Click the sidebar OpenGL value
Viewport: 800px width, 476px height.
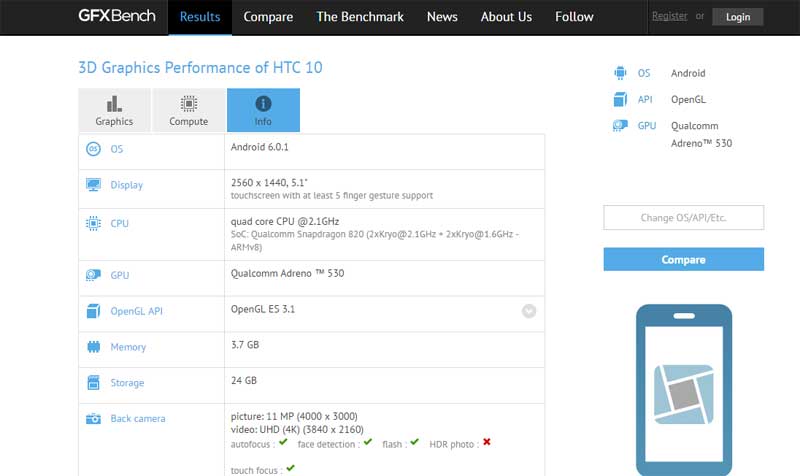(688, 99)
